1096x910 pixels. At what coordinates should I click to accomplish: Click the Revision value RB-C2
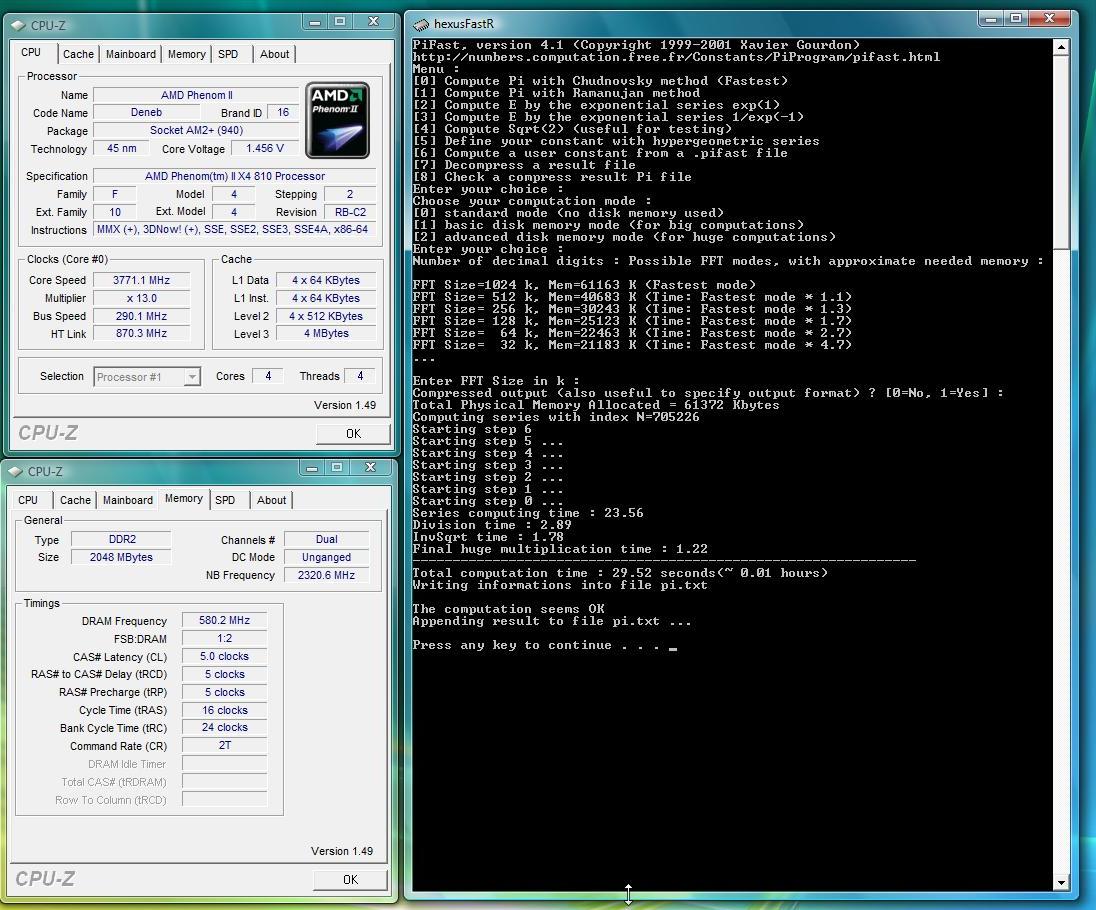pos(350,212)
